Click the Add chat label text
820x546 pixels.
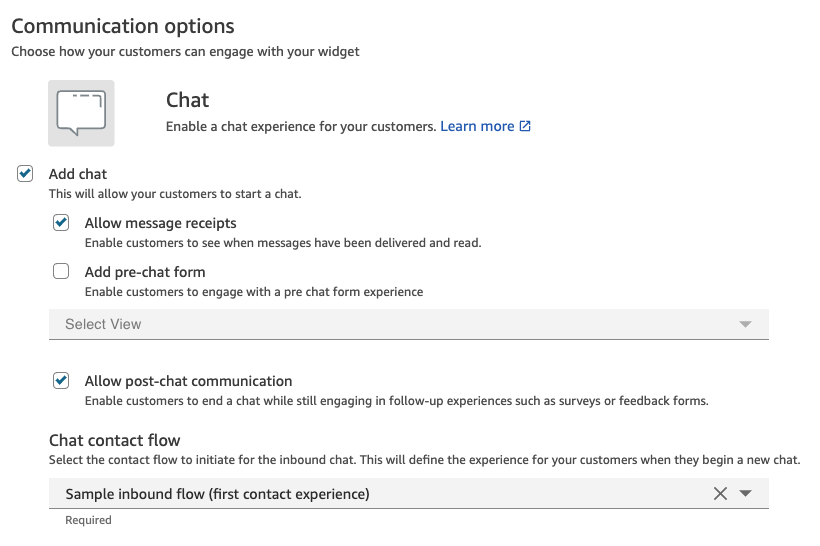pos(78,174)
